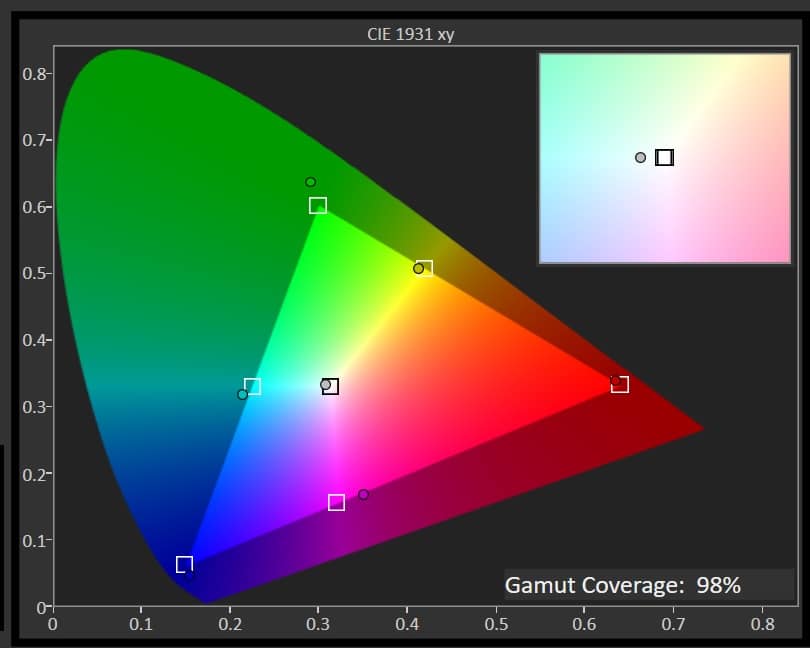Click the 0.7 label on the vertical axis

(x=34, y=140)
